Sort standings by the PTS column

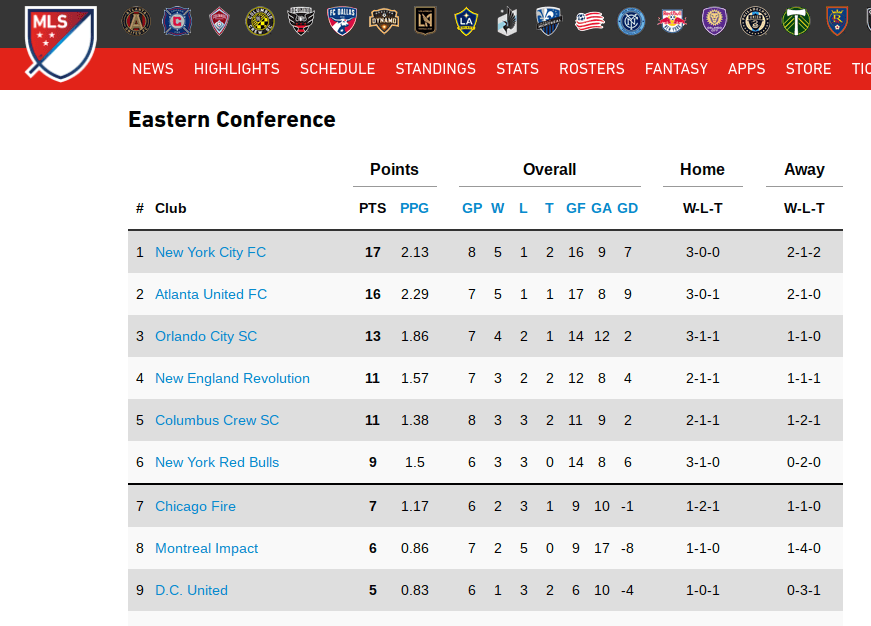click(372, 208)
